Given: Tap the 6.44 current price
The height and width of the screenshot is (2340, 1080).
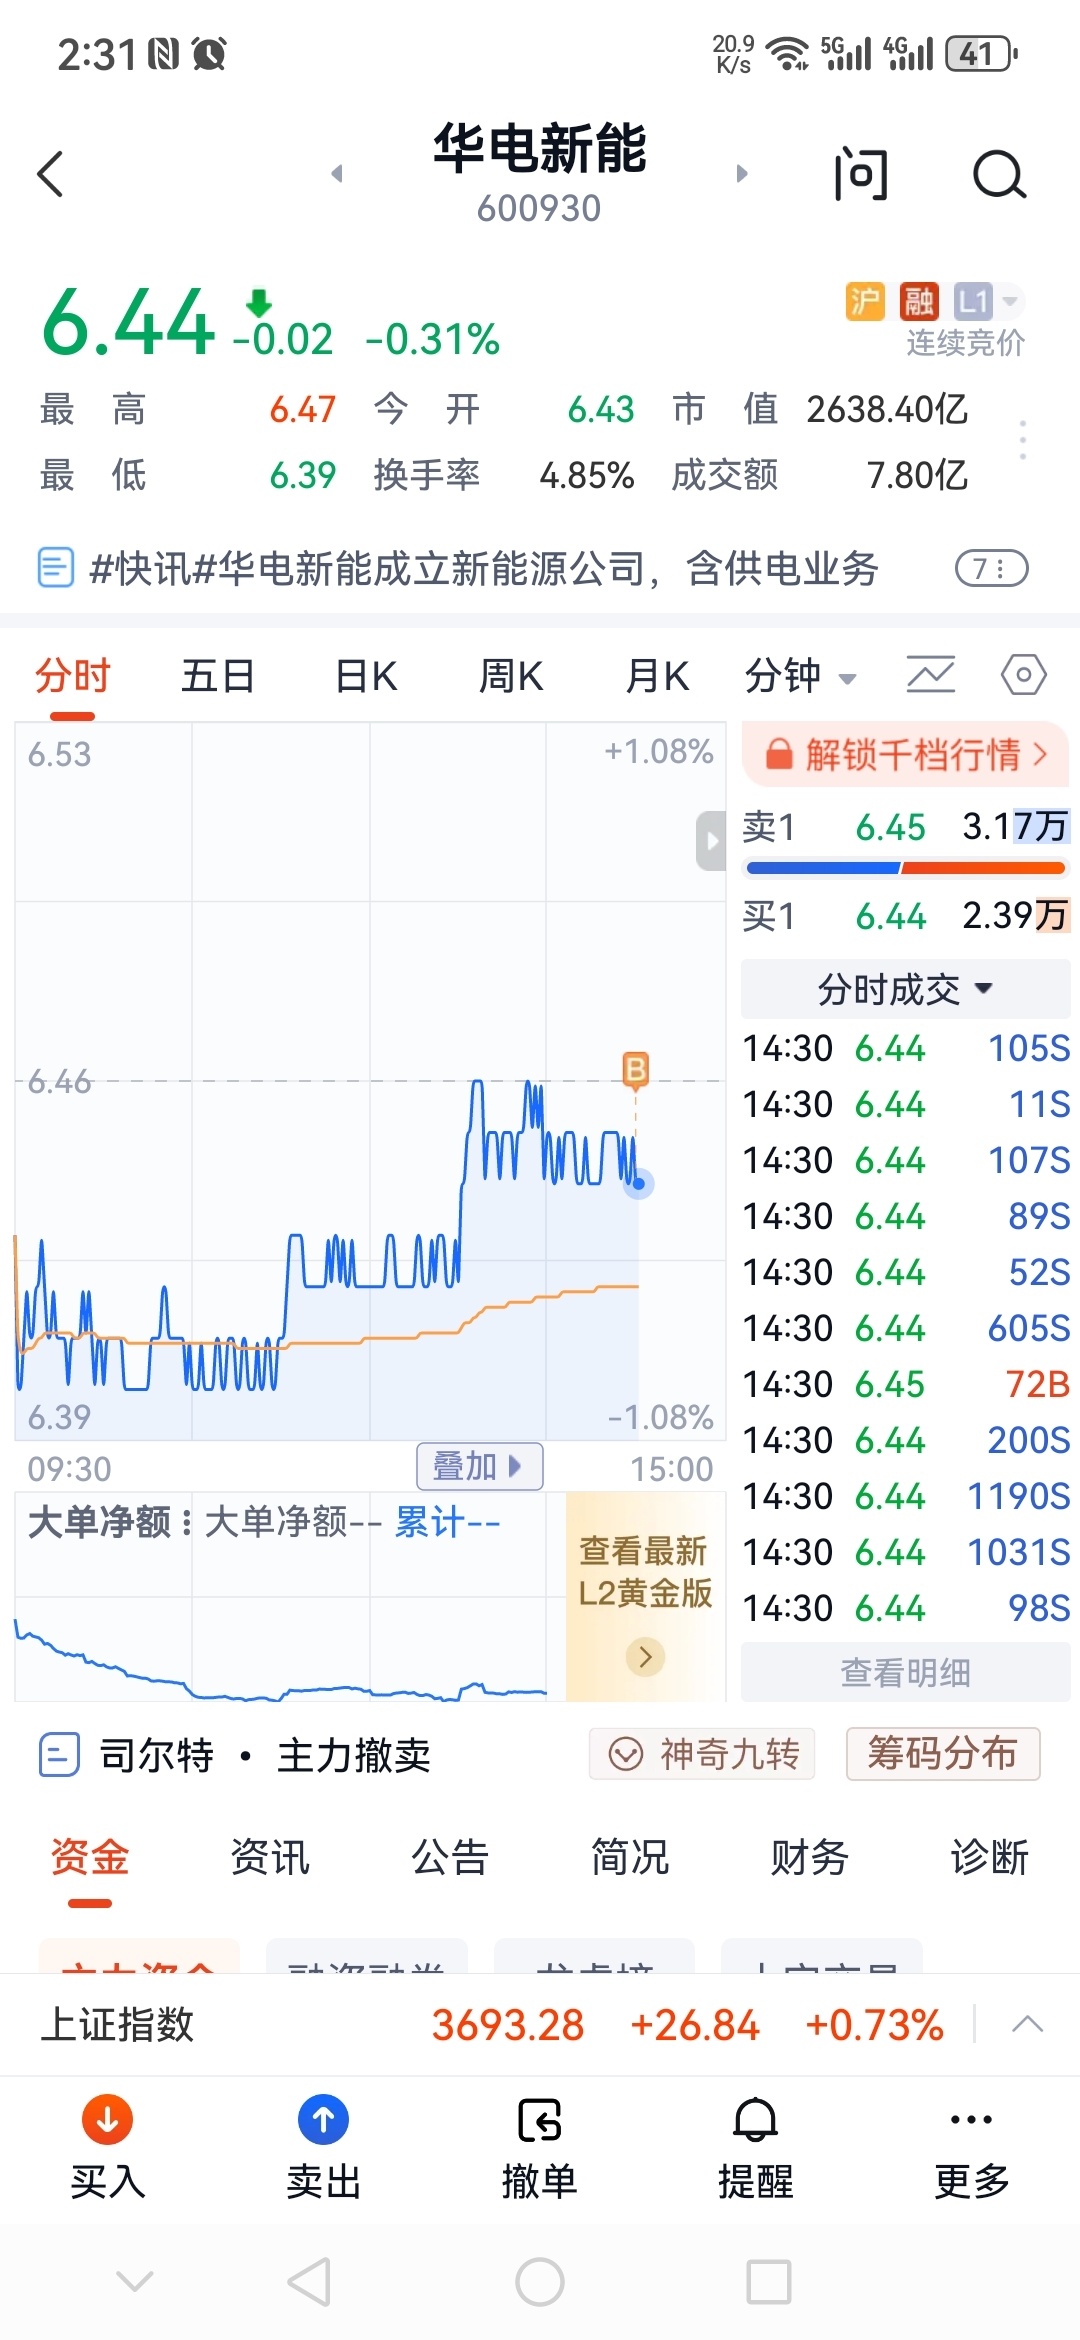Looking at the screenshot, I should (128, 322).
